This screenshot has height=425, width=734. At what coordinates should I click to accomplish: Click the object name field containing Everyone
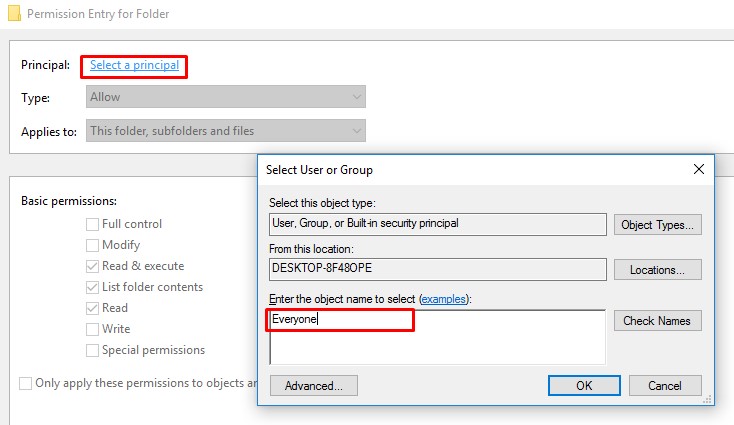438,336
